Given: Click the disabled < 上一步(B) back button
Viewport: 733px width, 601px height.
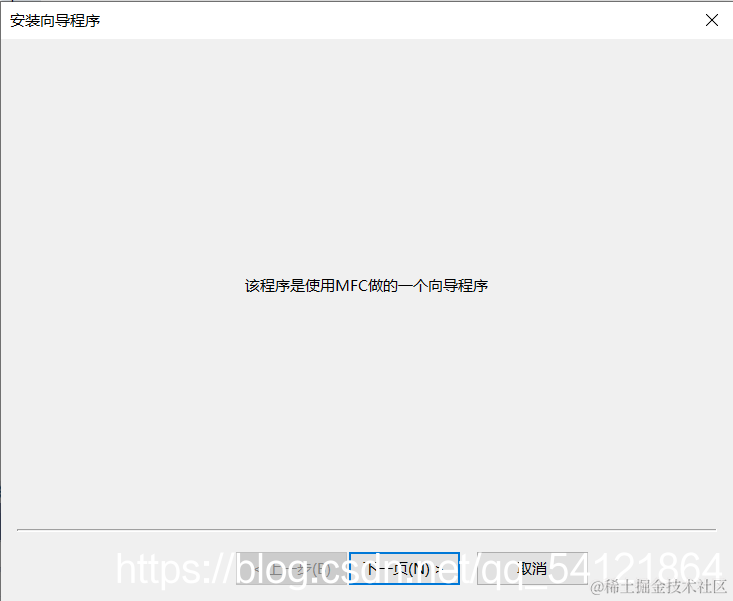Looking at the screenshot, I should click(291, 568).
